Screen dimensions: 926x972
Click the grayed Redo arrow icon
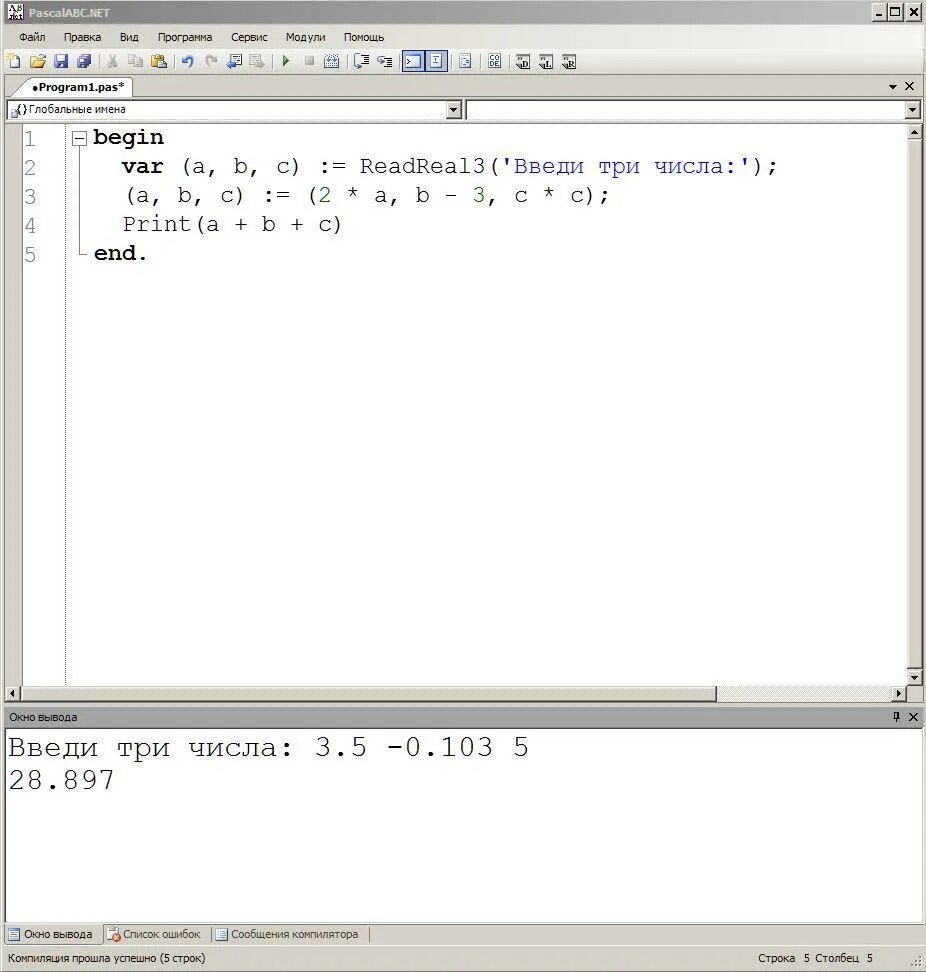point(211,61)
